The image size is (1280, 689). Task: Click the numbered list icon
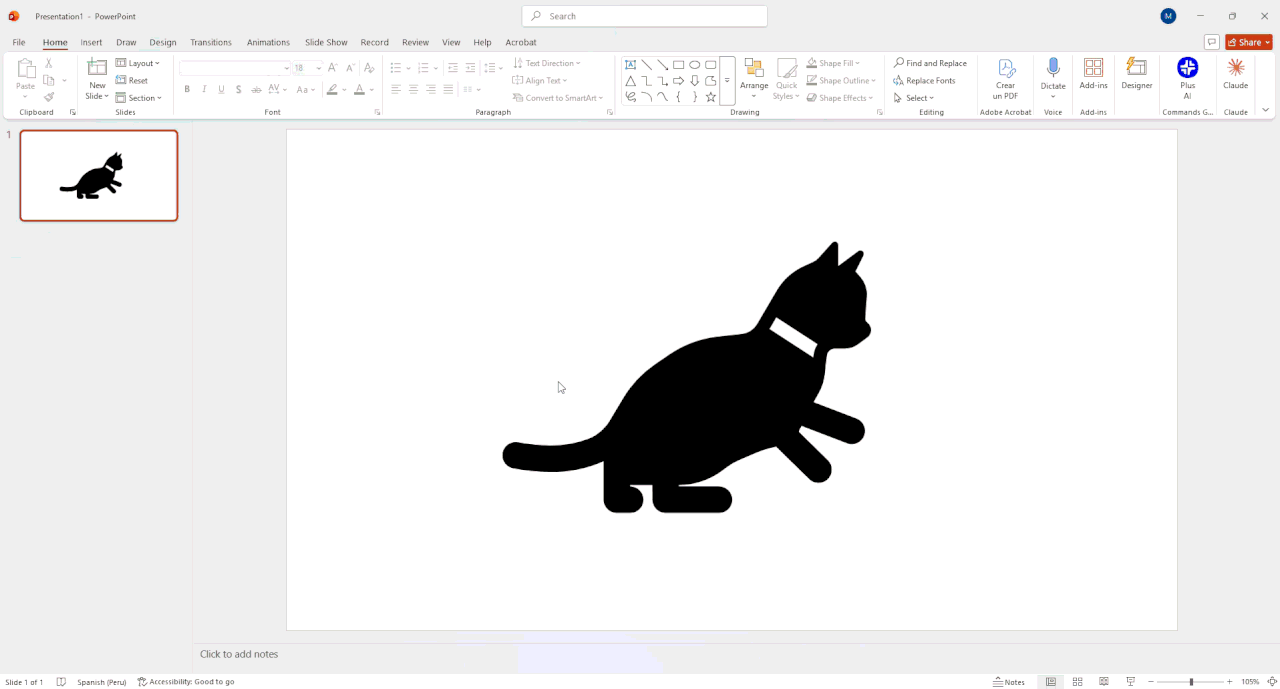click(x=423, y=68)
